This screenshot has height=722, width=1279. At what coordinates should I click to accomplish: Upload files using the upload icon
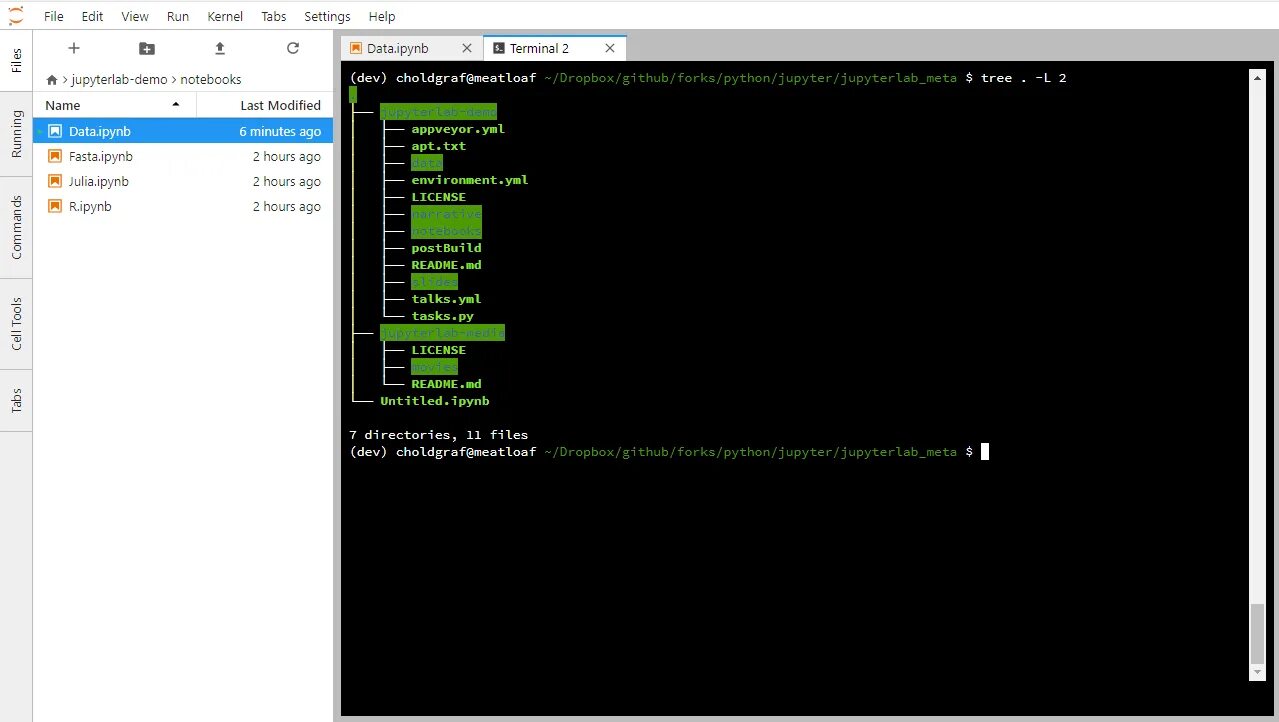(x=220, y=48)
